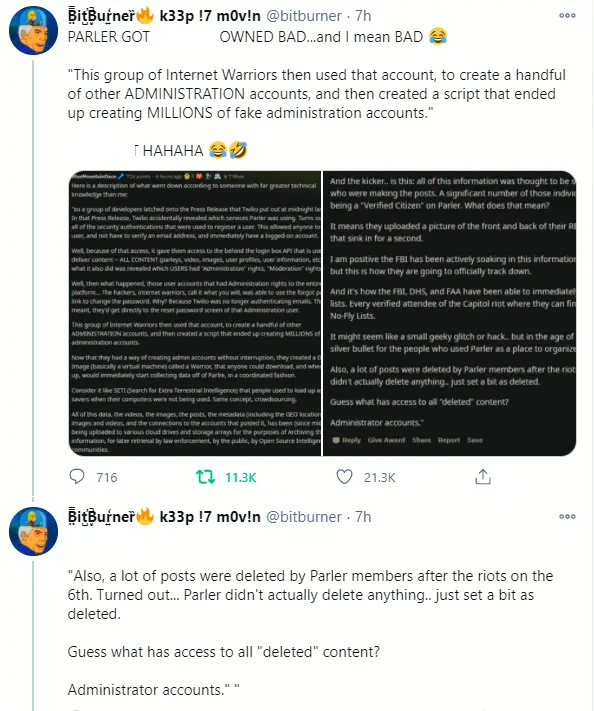Image resolution: width=594 pixels, height=711 pixels.
Task: Click the retweet icon with 11.3K
Action: [205, 477]
